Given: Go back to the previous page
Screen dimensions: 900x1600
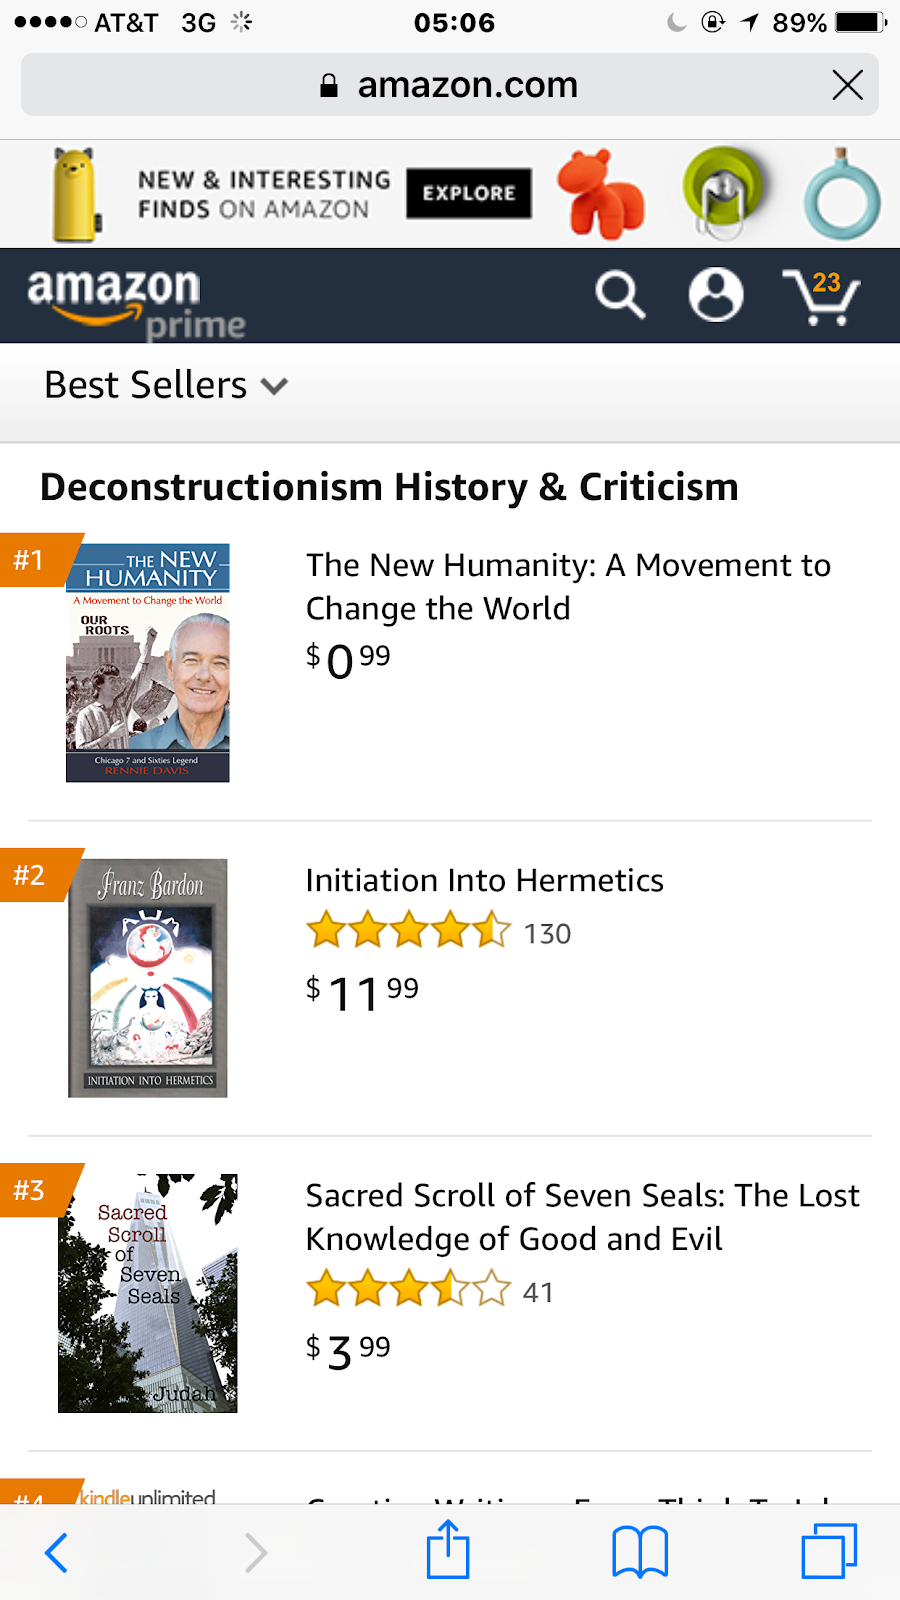Looking at the screenshot, I should [x=57, y=1553].
